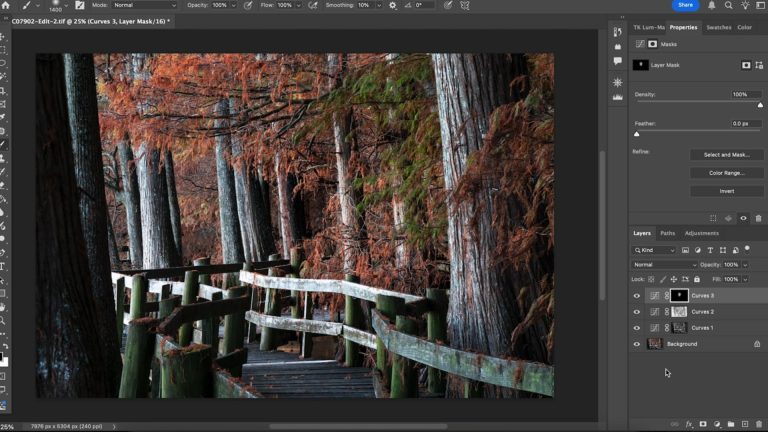Click the brush smoothing options gear icon
The image size is (768, 432).
[392, 5]
